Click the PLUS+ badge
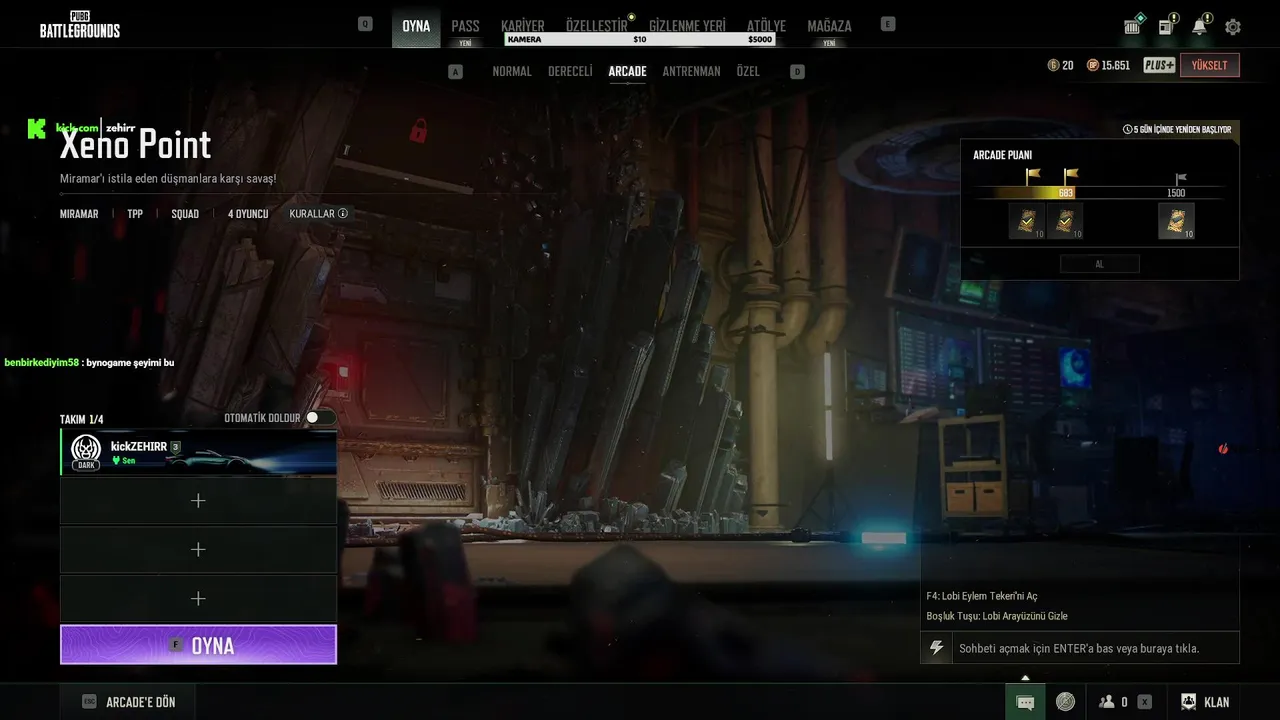Viewport: 1280px width, 720px height. [1159, 65]
